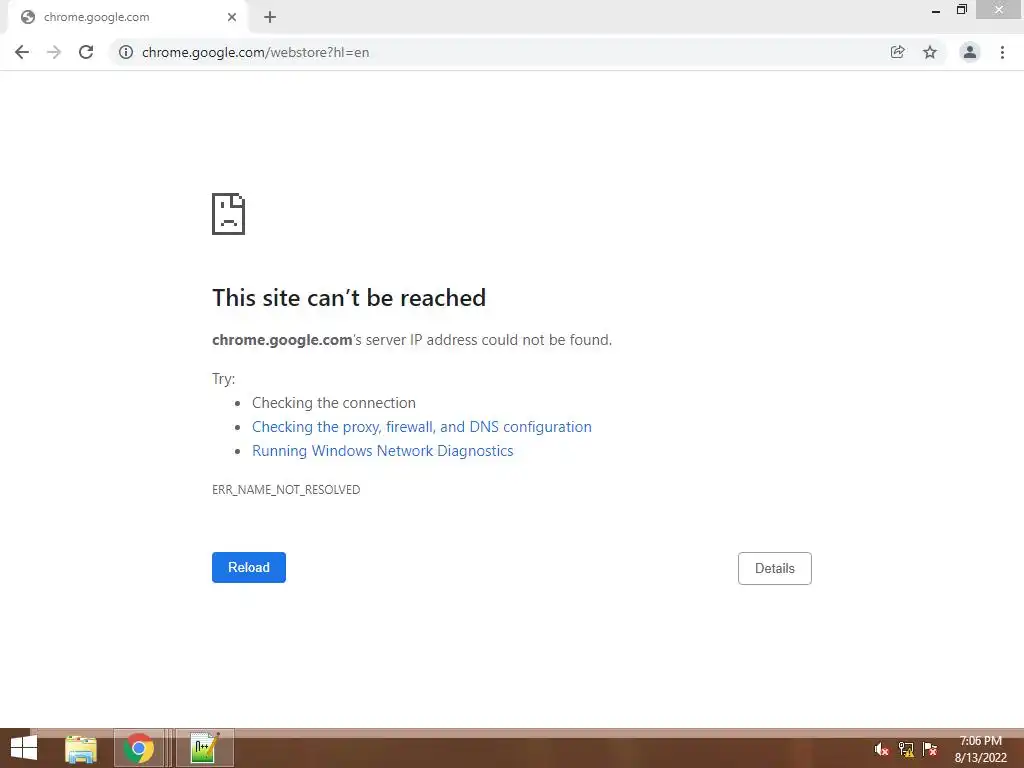1024x768 pixels.
Task: Click the sad page error icon
Action: pyautogui.click(x=229, y=214)
